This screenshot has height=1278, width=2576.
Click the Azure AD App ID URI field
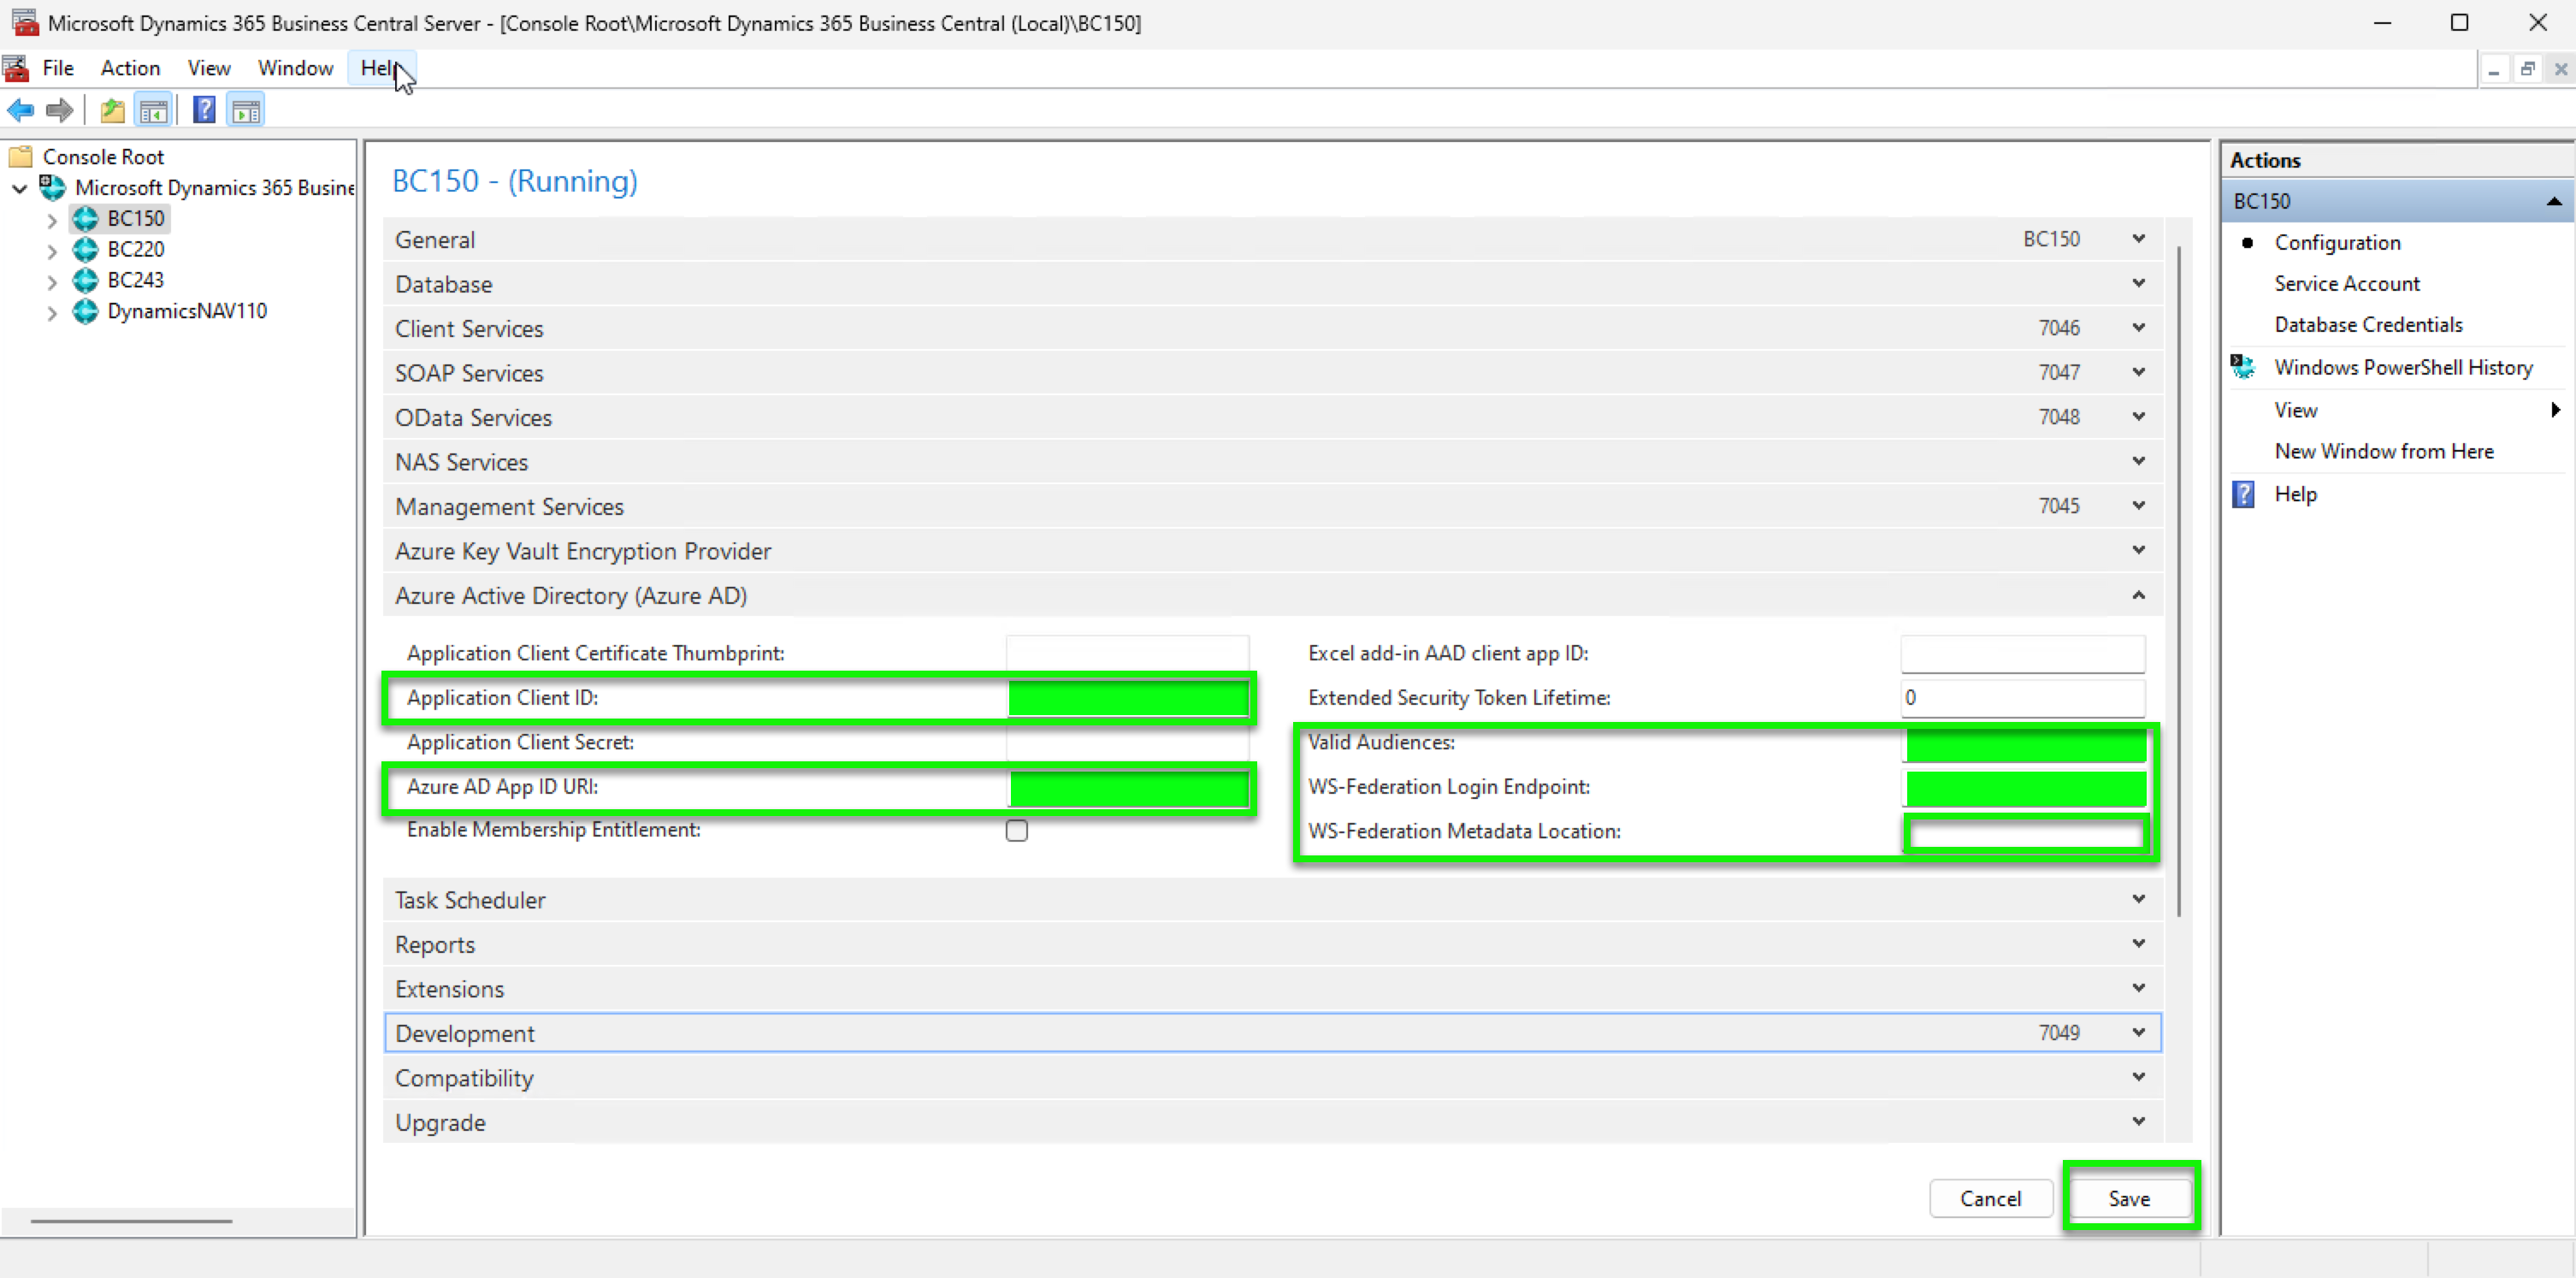1128,788
